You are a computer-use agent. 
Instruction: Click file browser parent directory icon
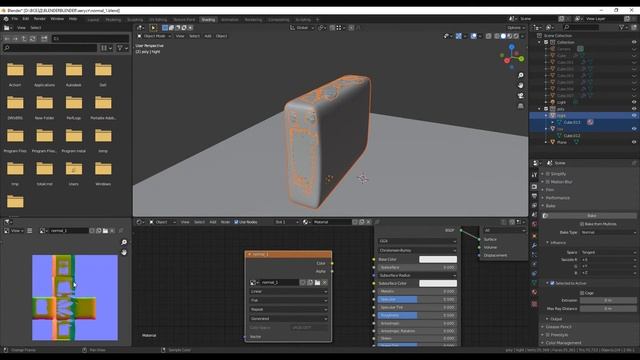pos(24,38)
